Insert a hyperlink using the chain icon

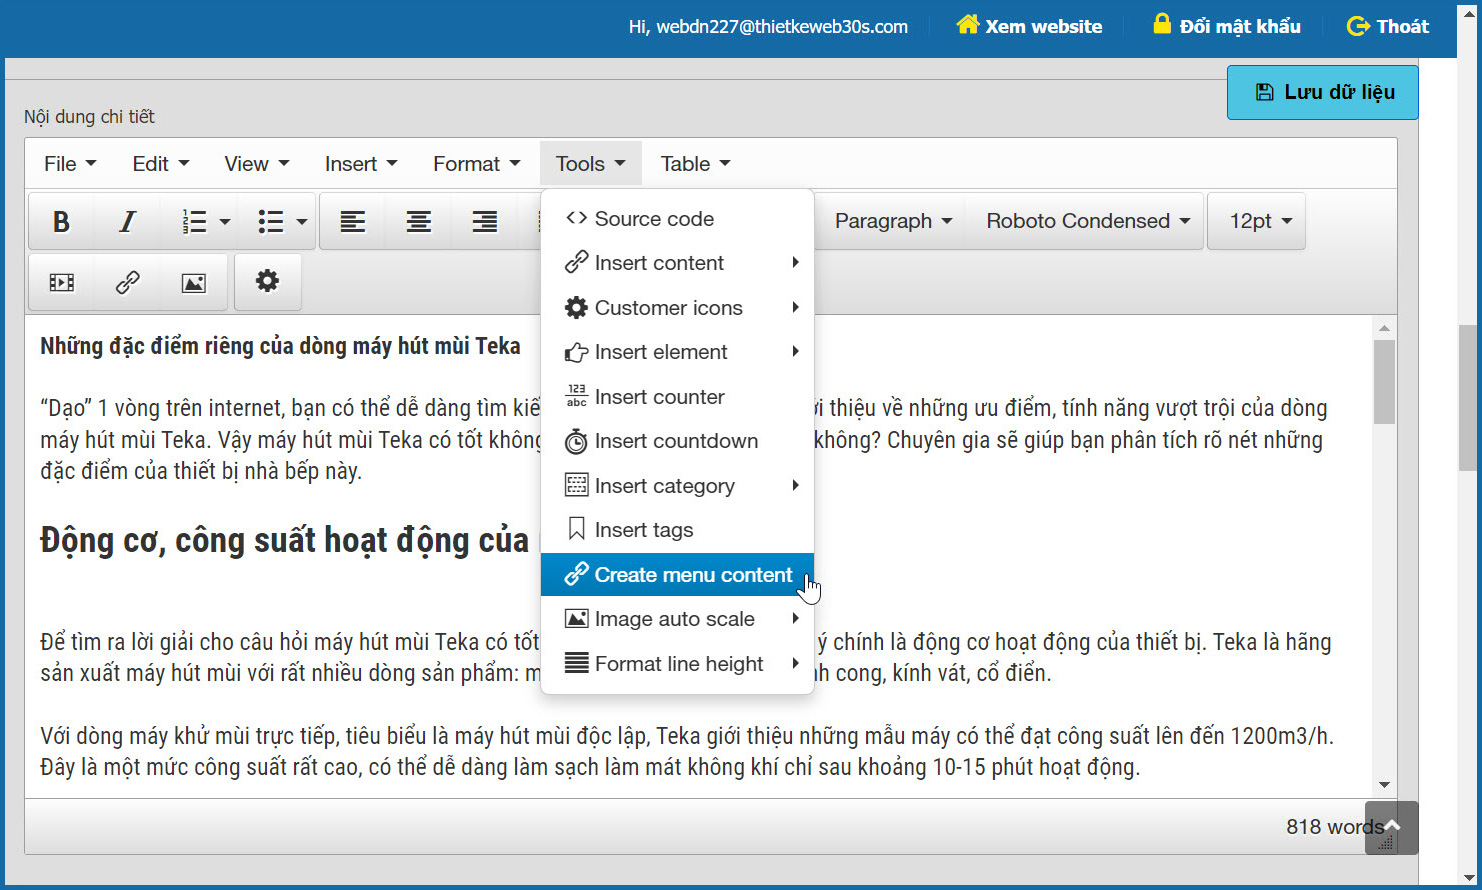(127, 283)
